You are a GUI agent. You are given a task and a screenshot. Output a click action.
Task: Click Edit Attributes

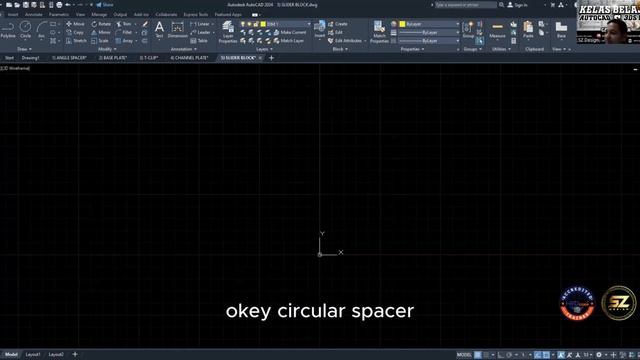tap(345, 41)
